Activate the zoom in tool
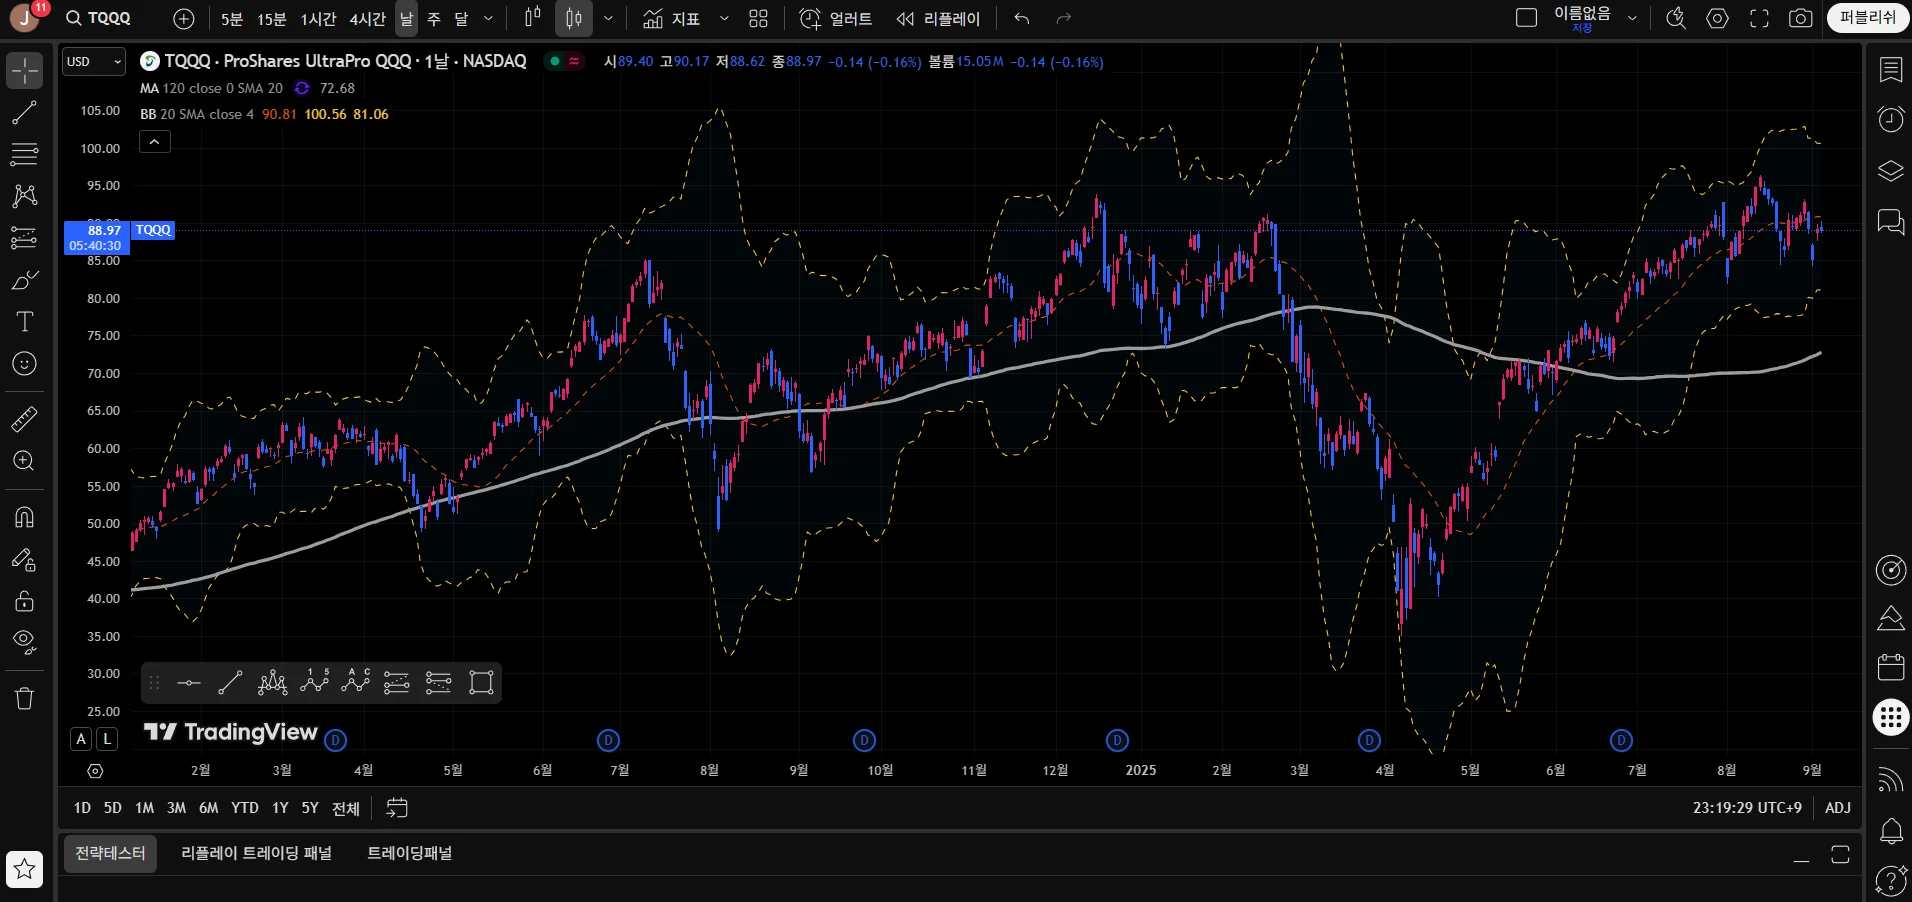 coord(24,461)
